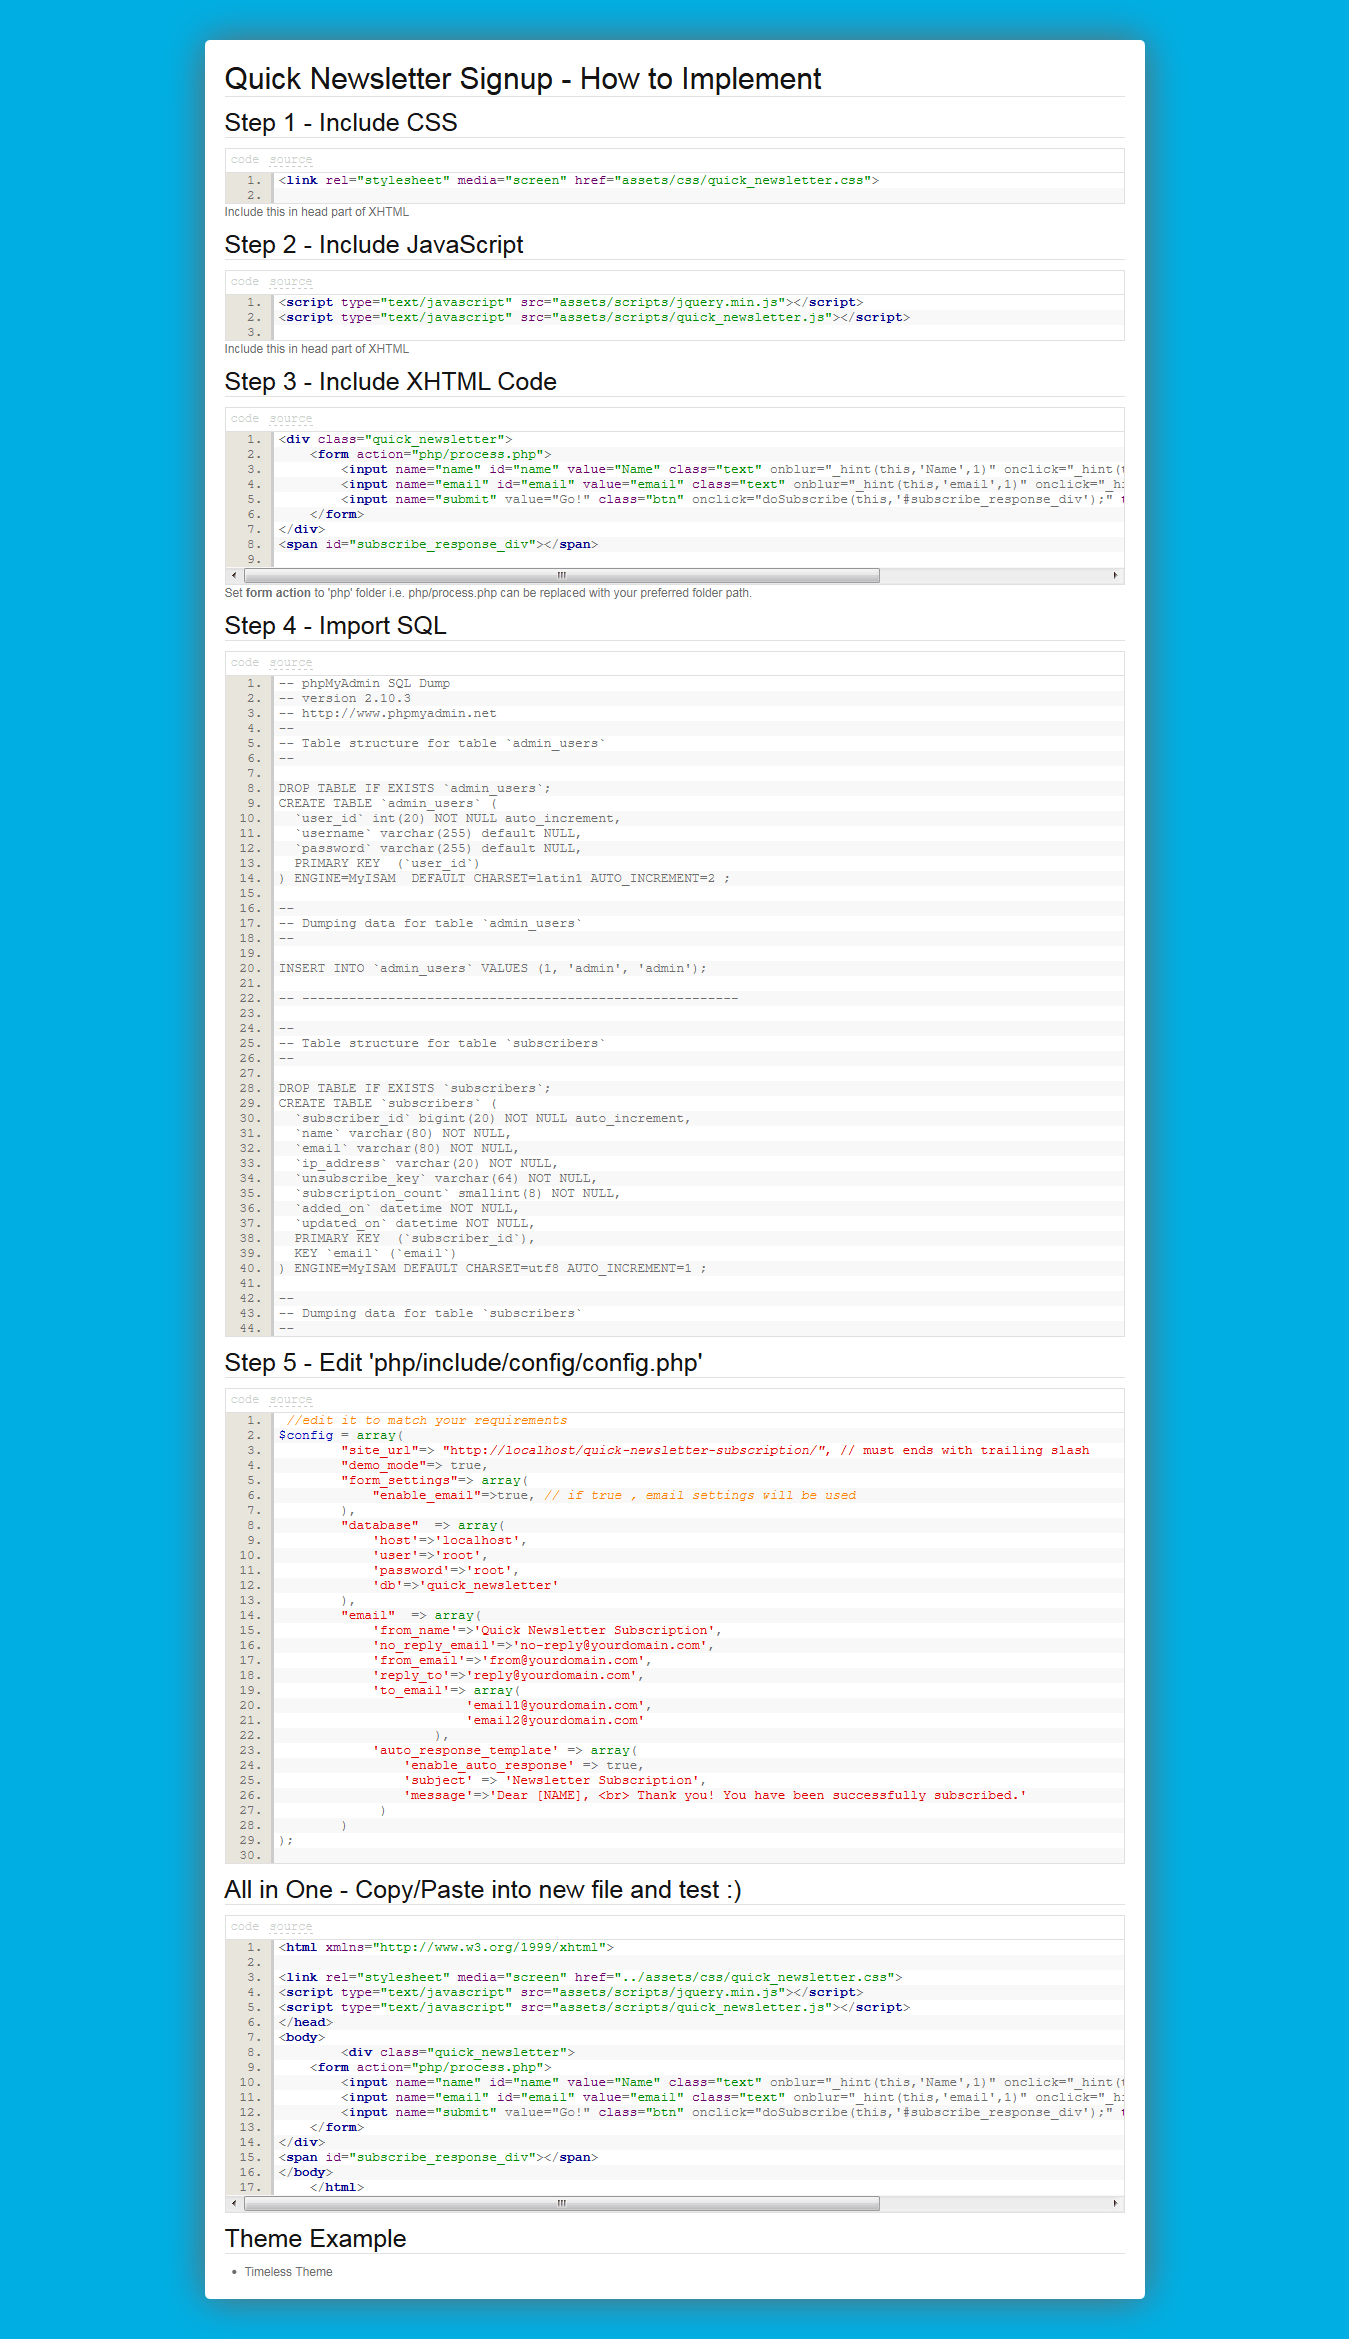This screenshot has height=2339, width=1349.
Task: Click 'Dumping data for table `subscribers`' line
Action: click(x=431, y=1314)
